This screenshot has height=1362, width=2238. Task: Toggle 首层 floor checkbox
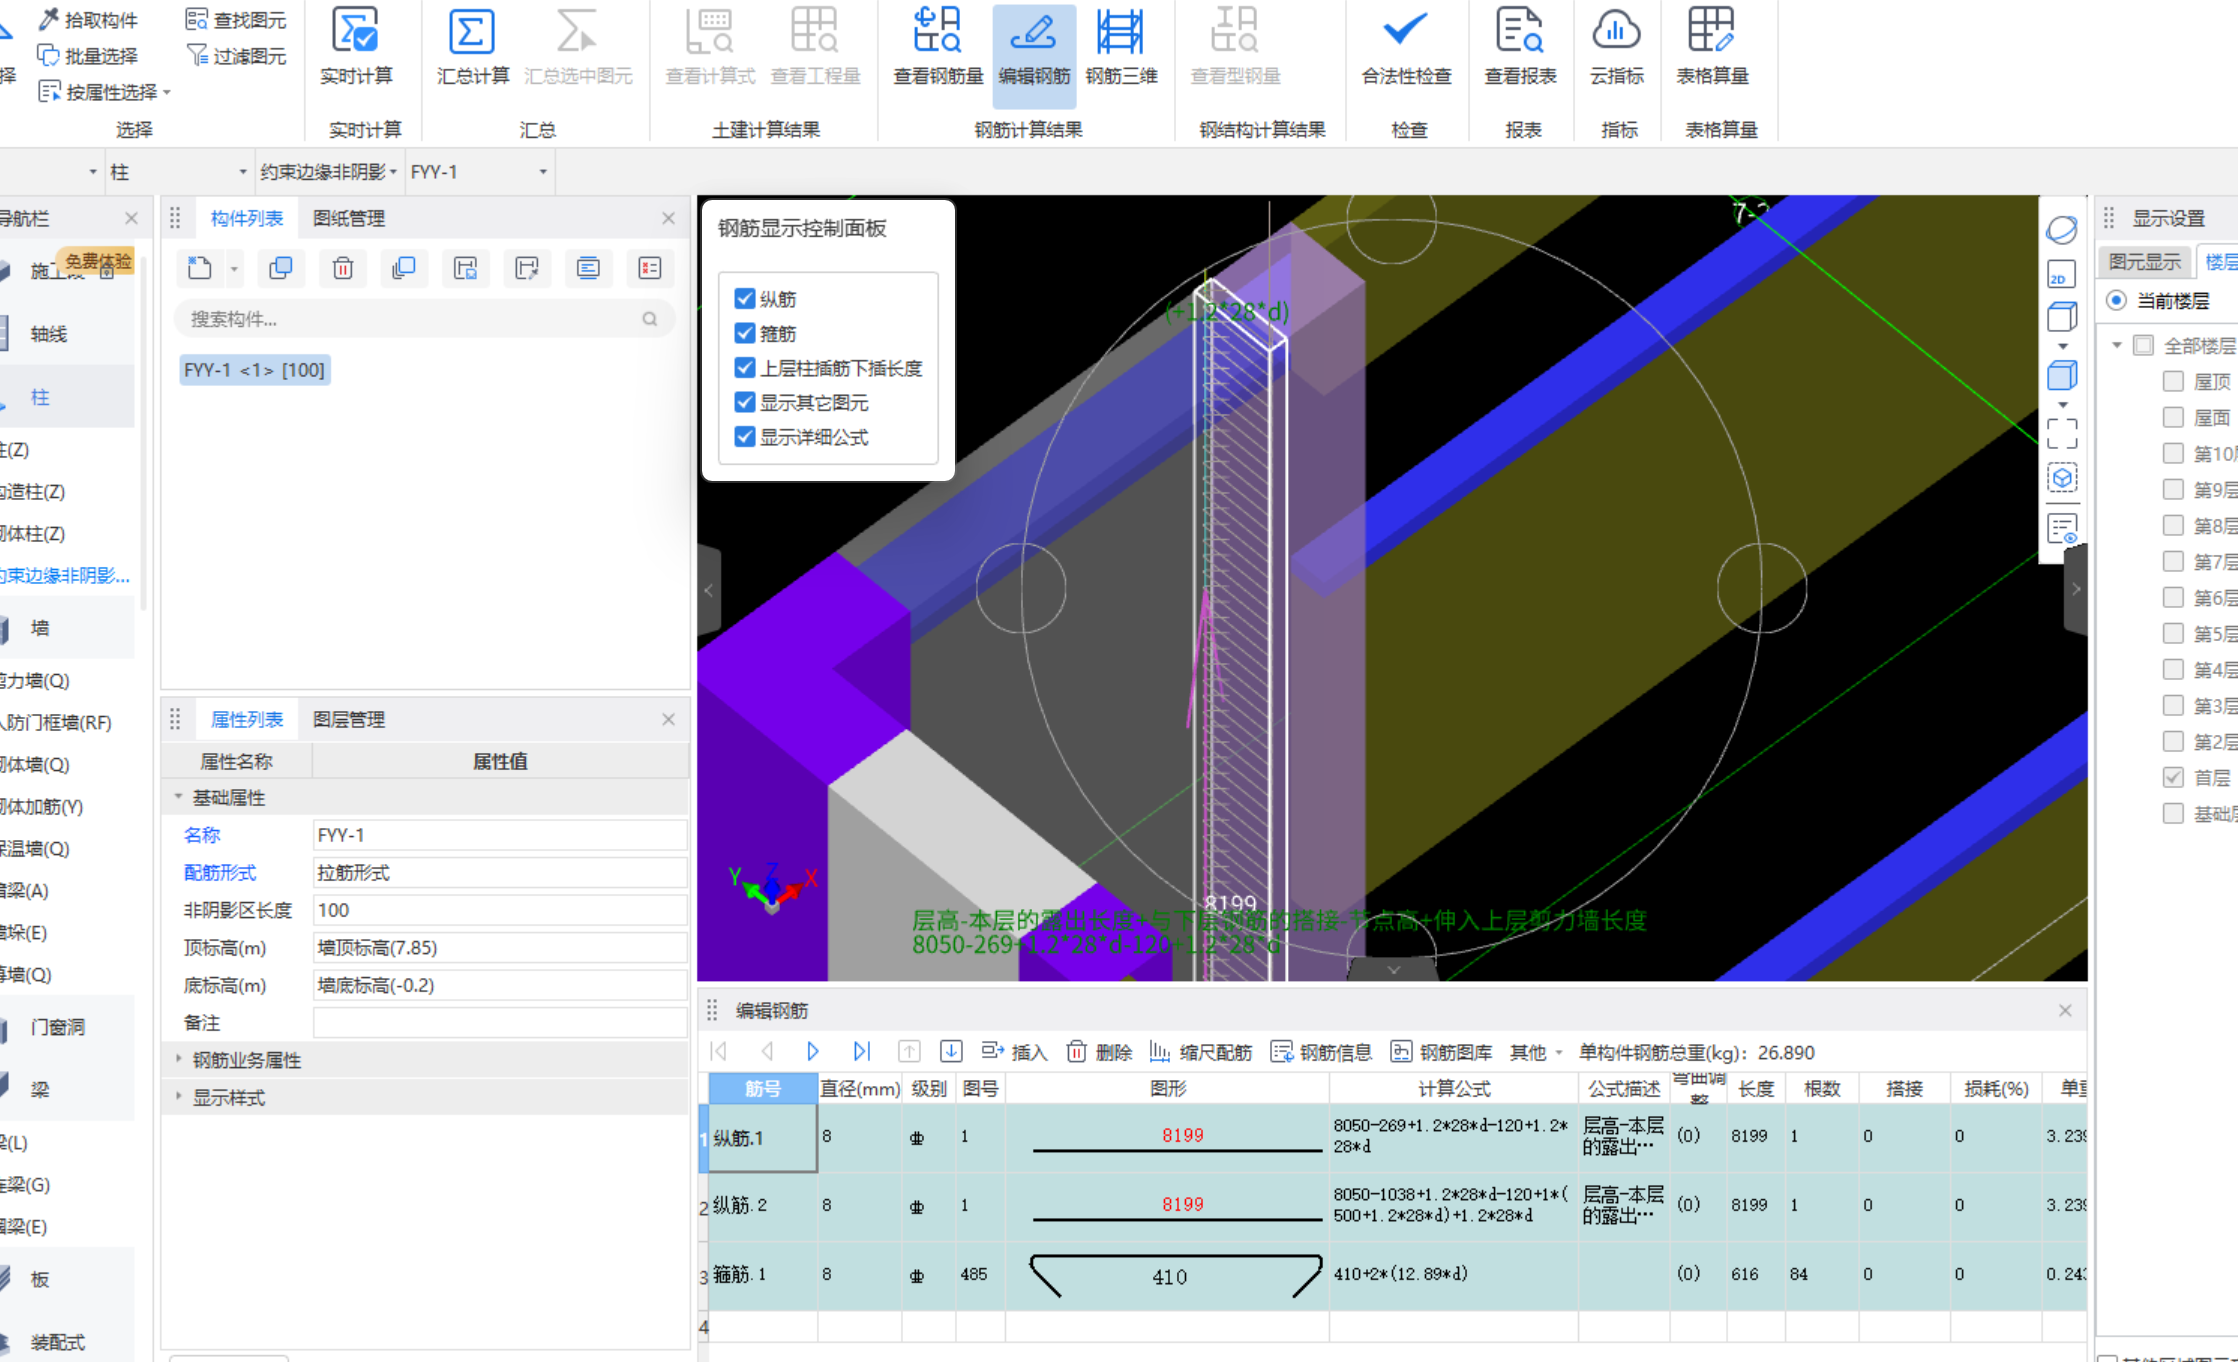[x=2173, y=777]
